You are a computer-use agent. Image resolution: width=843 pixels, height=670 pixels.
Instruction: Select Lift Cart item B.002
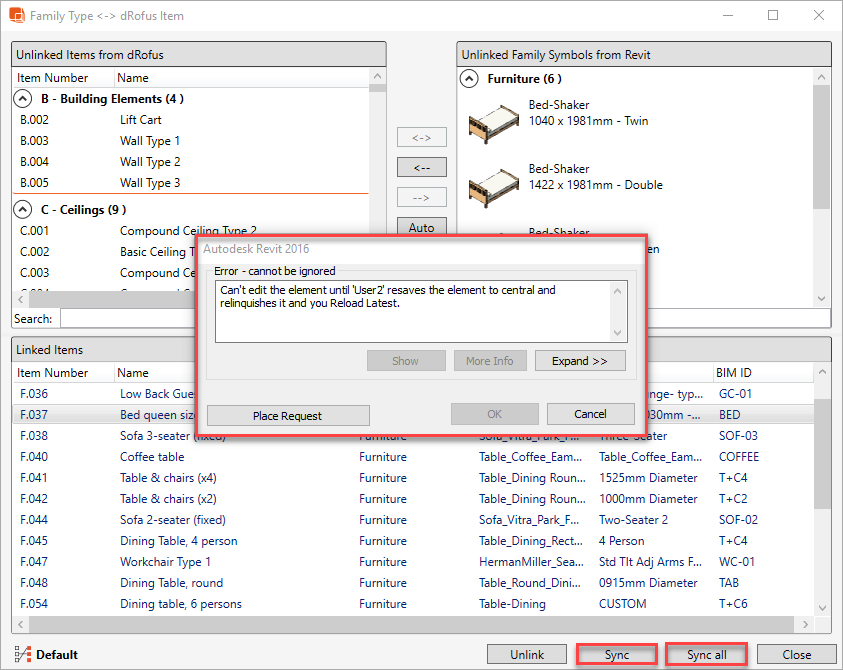pyautogui.click(x=140, y=120)
